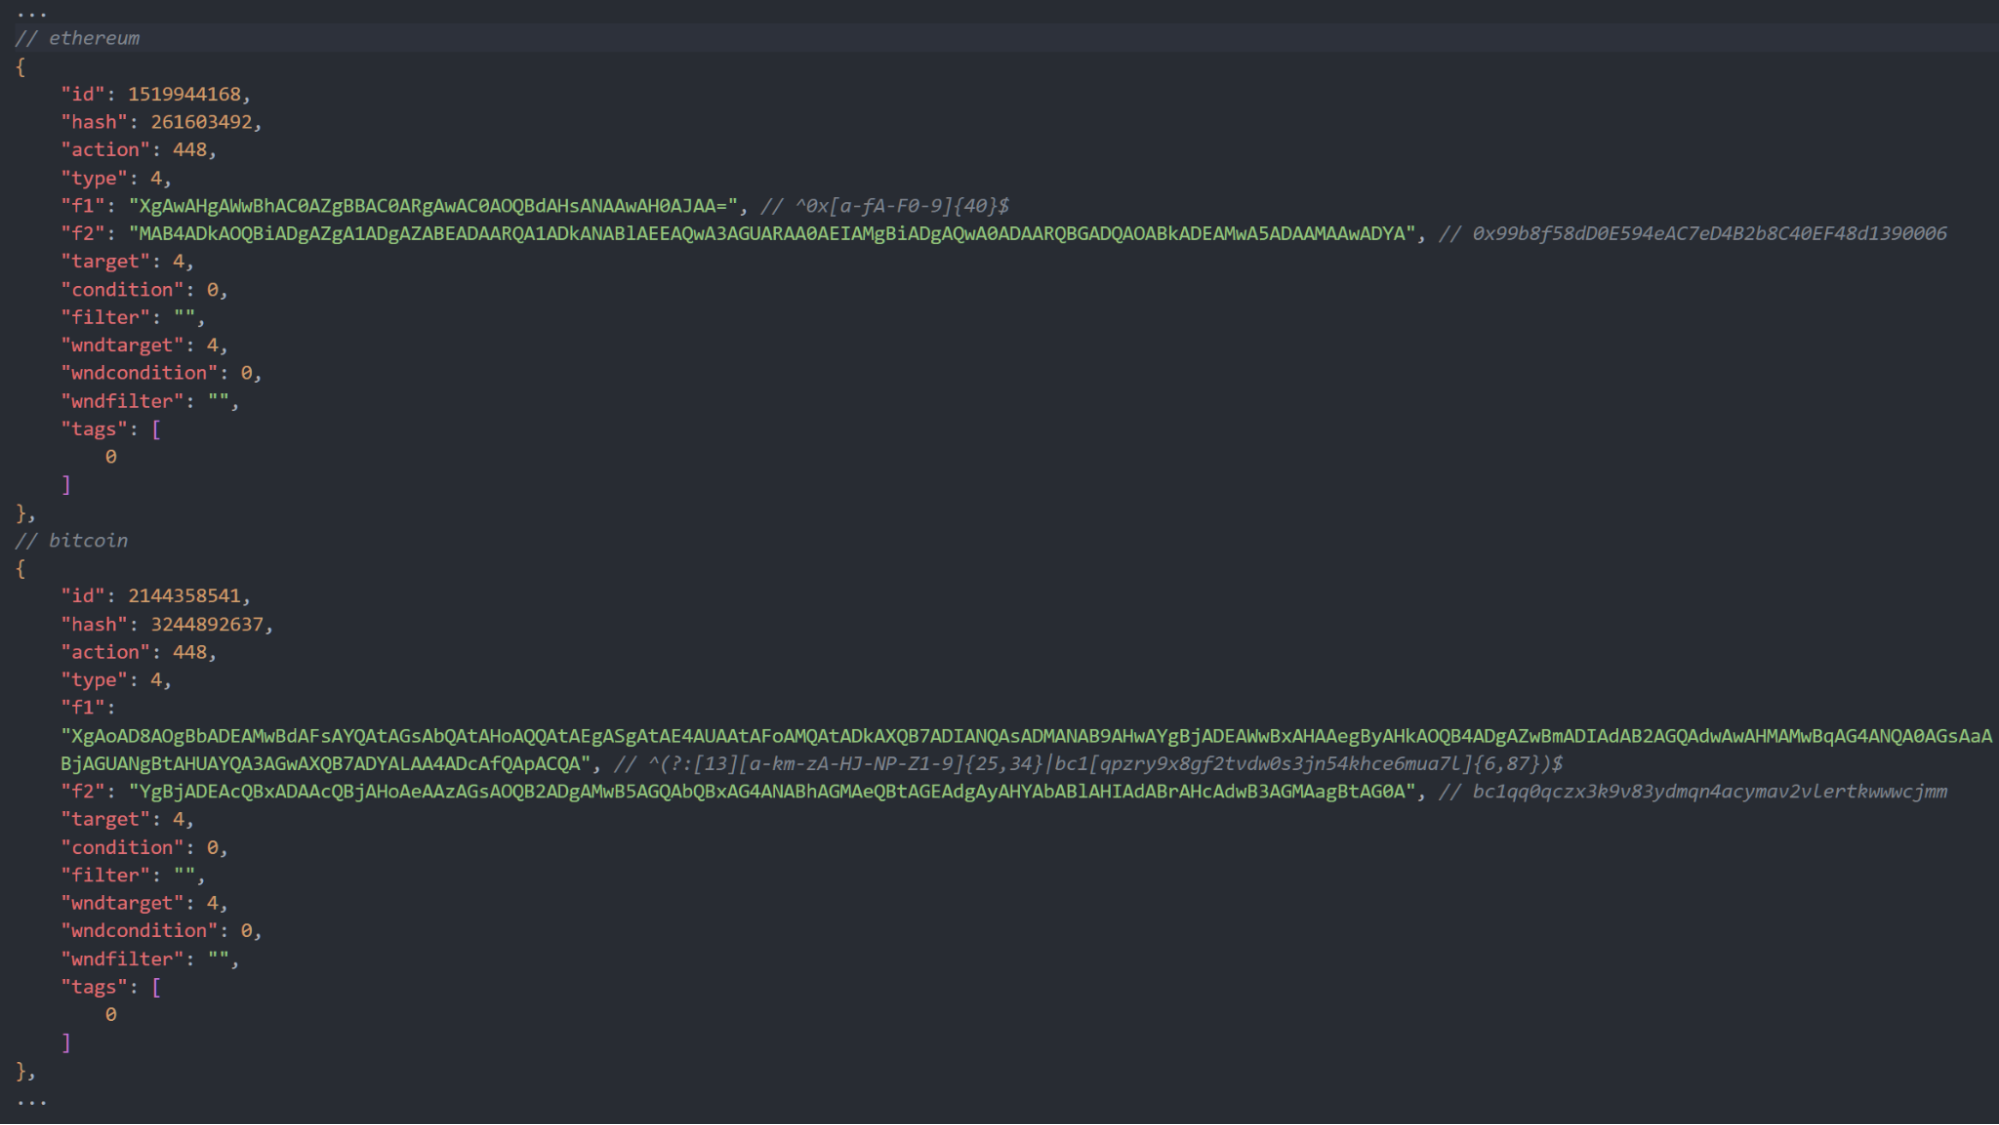Select the hash value 261603492

201,122
